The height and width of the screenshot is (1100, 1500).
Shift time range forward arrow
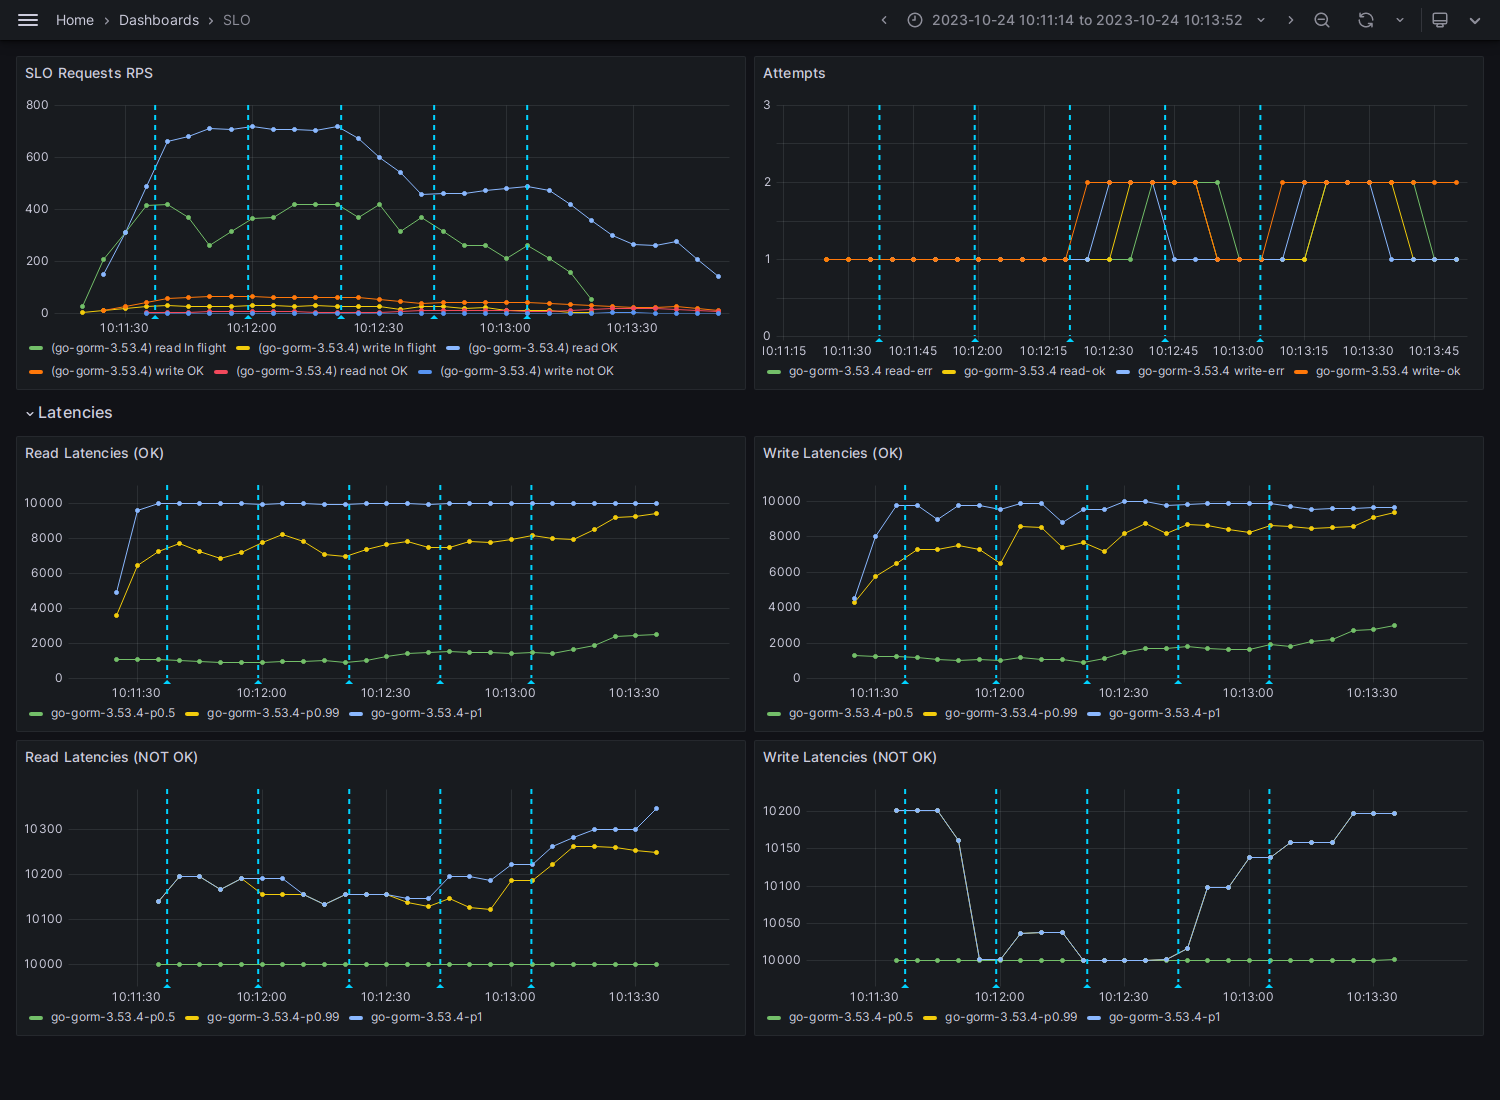[1291, 20]
